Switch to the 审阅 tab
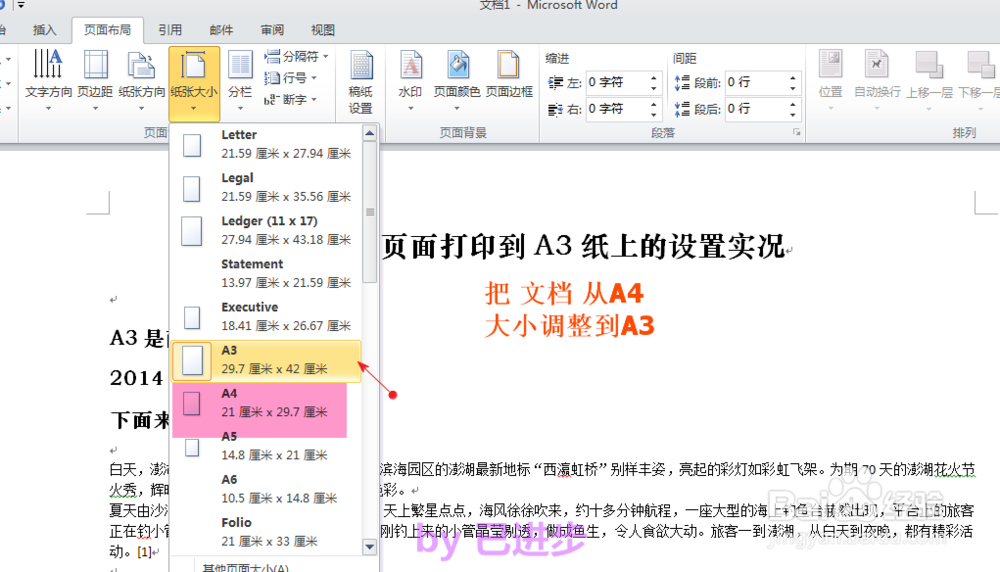This screenshot has height=572, width=1000. pyautogui.click(x=272, y=30)
